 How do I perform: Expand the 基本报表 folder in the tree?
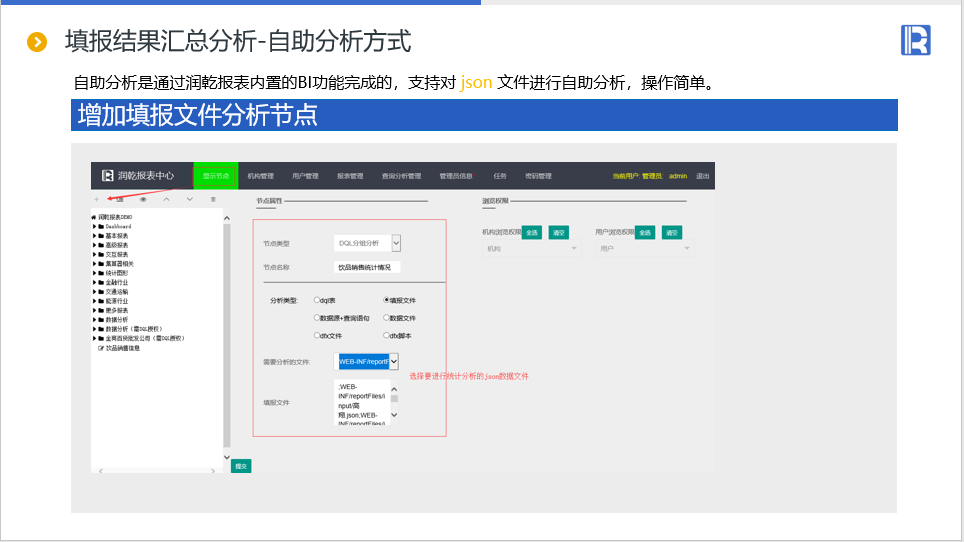[95, 236]
